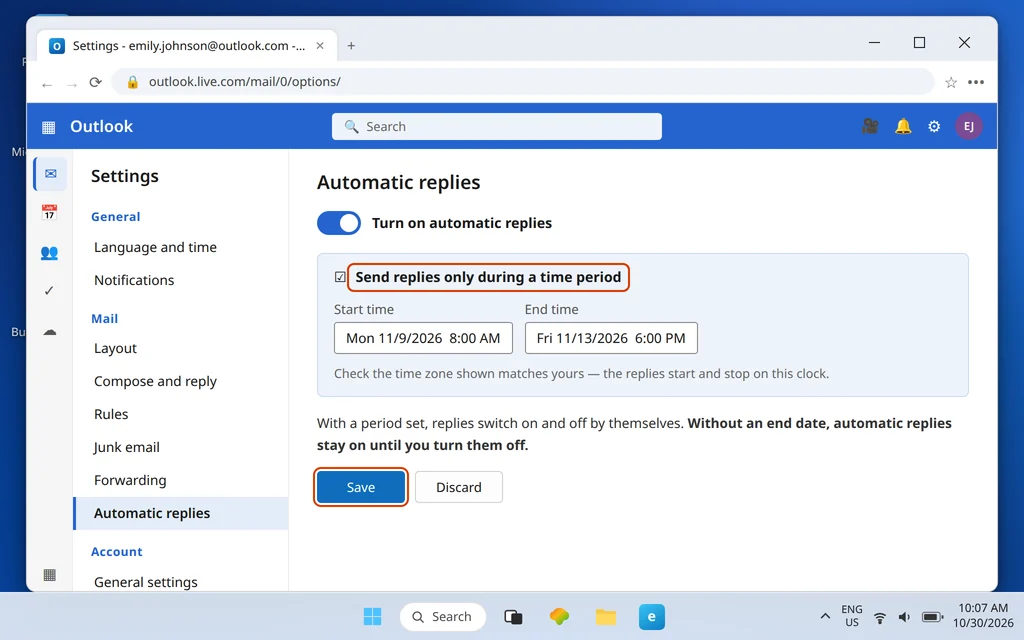Click the Mail section heading
Screen dimensions: 1024x640
click(x=104, y=319)
